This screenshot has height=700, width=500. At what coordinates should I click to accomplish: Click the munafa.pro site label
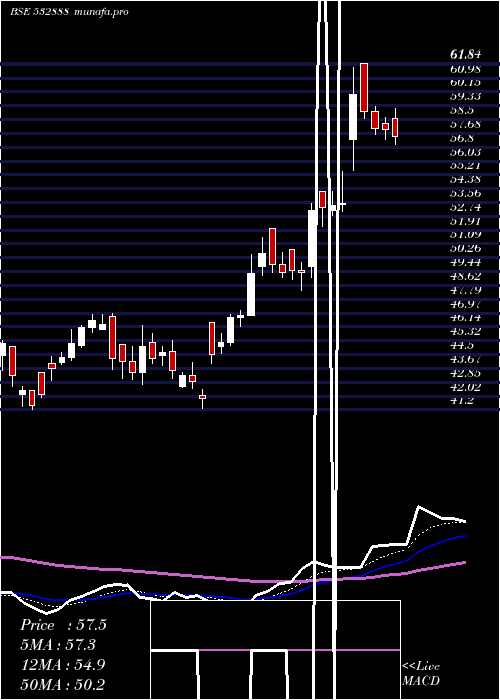(x=101, y=12)
